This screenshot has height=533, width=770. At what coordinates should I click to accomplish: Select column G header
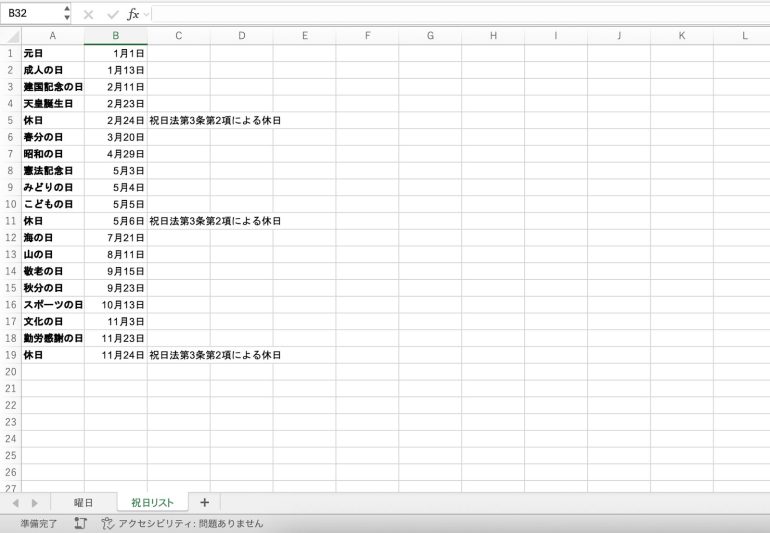coord(430,36)
